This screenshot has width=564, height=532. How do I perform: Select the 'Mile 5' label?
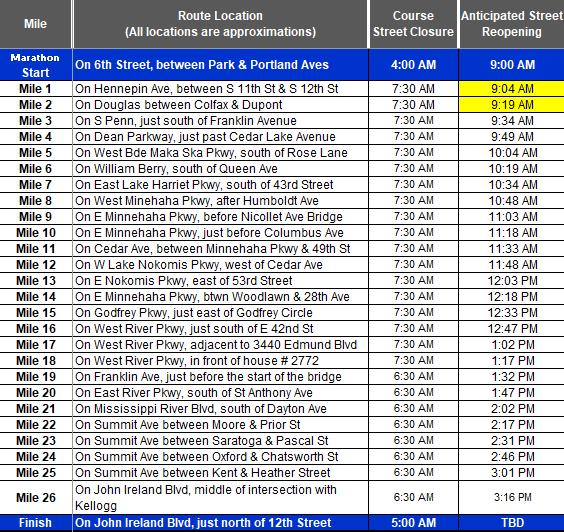pos(35,153)
